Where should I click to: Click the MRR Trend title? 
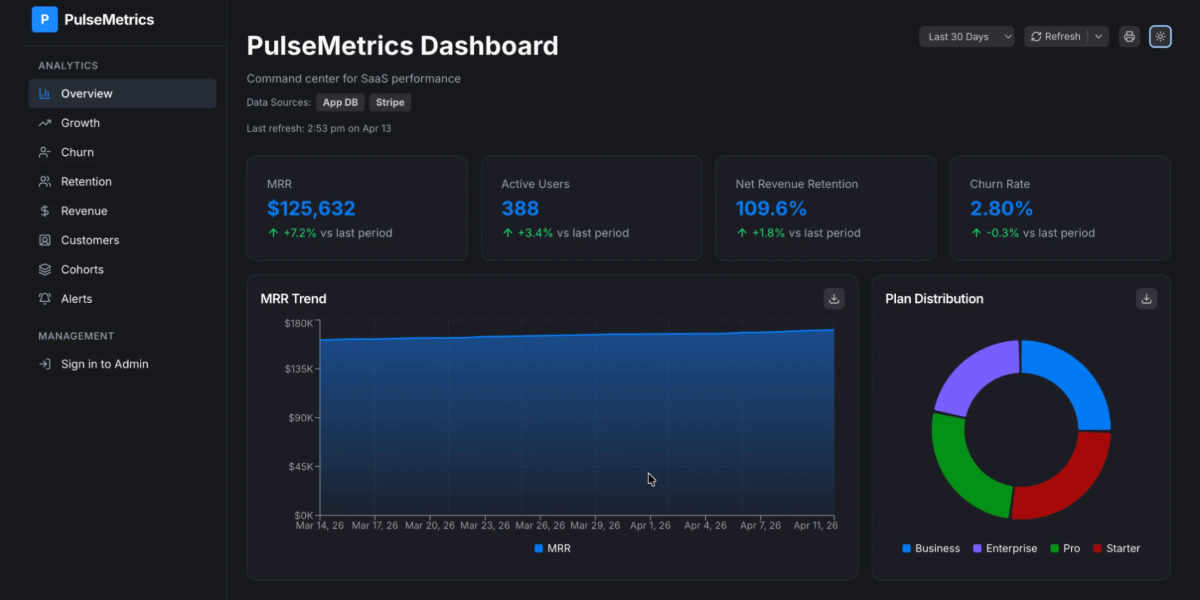pyautogui.click(x=293, y=299)
